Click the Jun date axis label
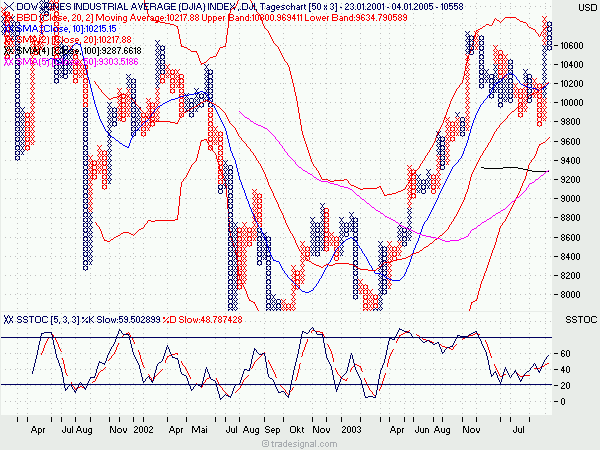The image size is (600, 450). (422, 430)
